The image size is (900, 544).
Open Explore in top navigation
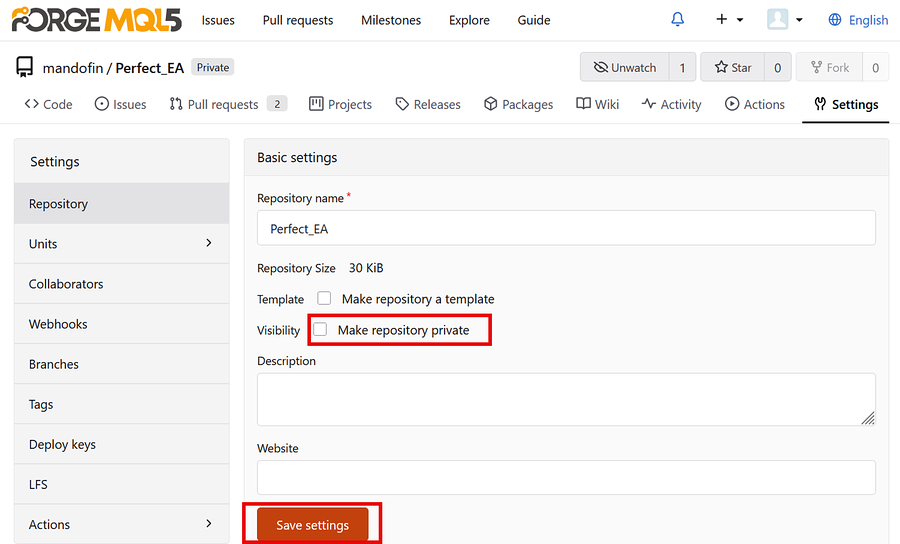469,20
